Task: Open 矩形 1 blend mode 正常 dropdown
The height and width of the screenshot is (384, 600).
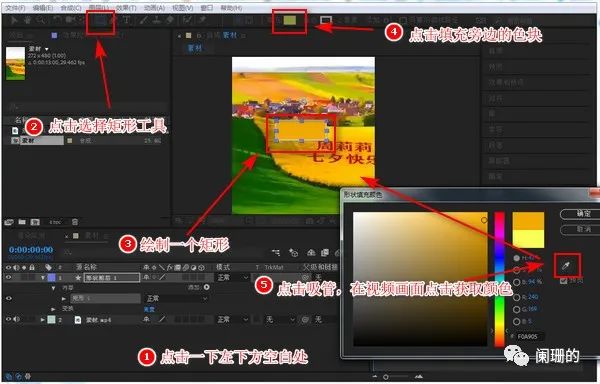Action: 176,298
